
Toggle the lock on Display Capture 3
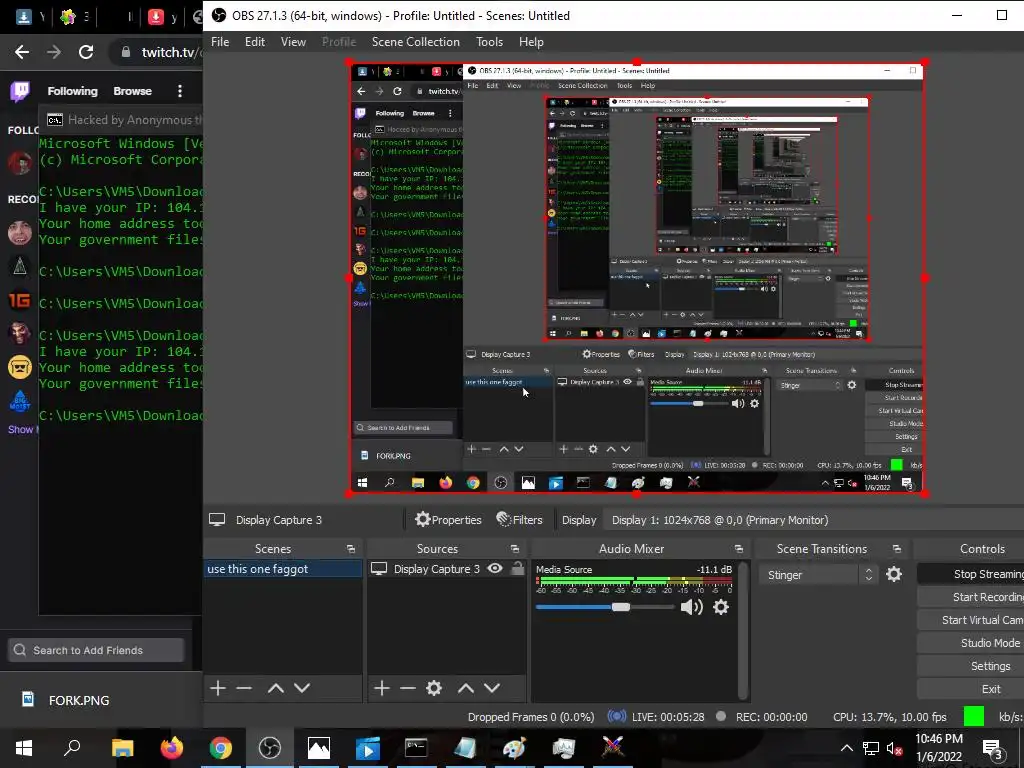pos(517,568)
